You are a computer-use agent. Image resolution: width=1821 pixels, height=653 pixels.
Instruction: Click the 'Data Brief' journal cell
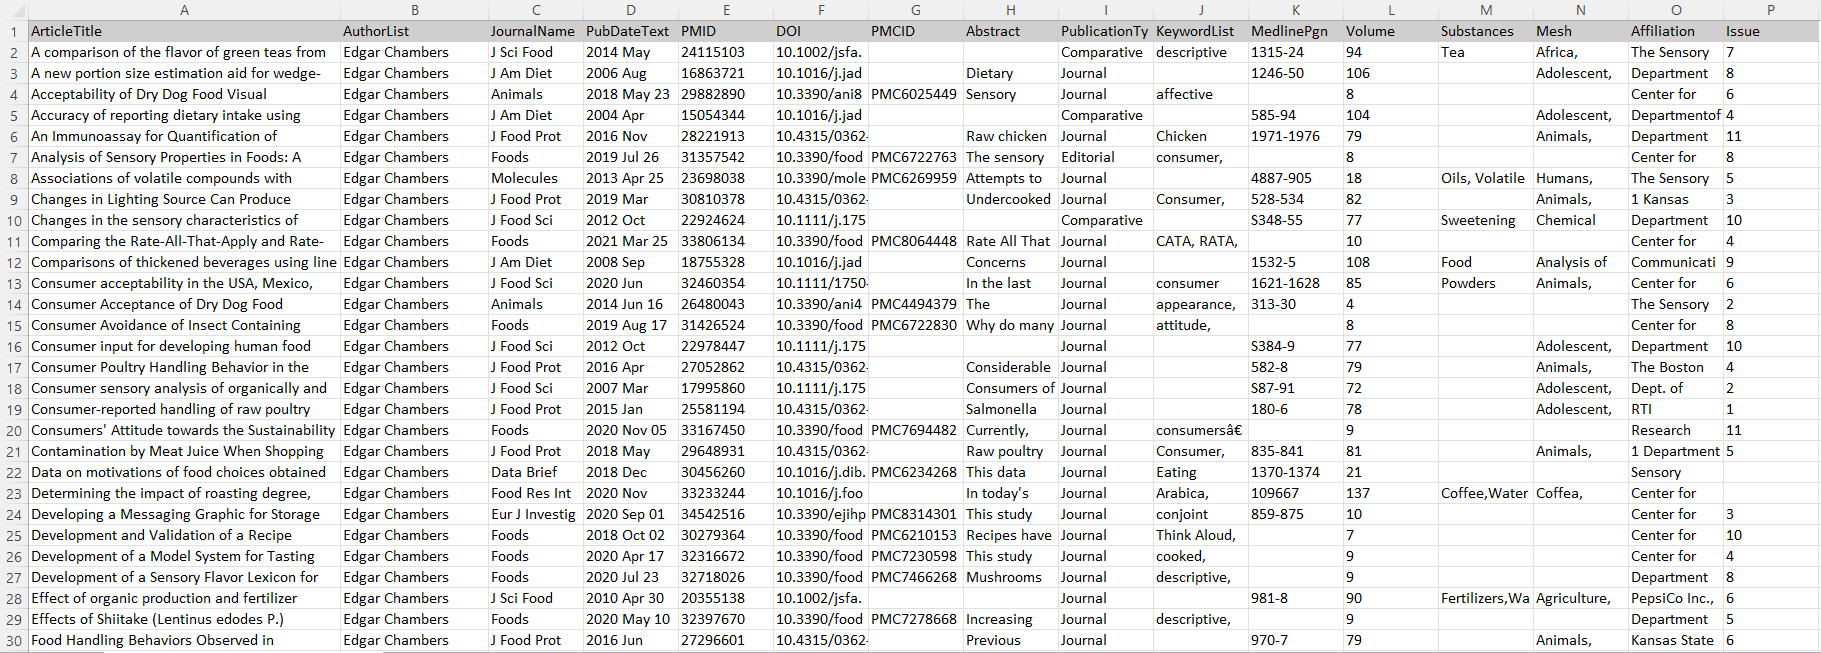535,472
